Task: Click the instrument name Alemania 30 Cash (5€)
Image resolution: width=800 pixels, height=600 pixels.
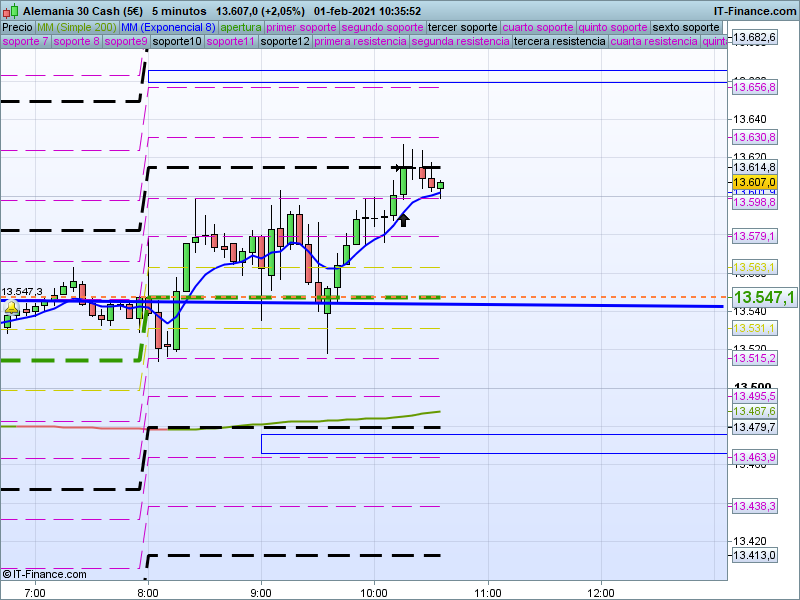Action: (x=83, y=11)
